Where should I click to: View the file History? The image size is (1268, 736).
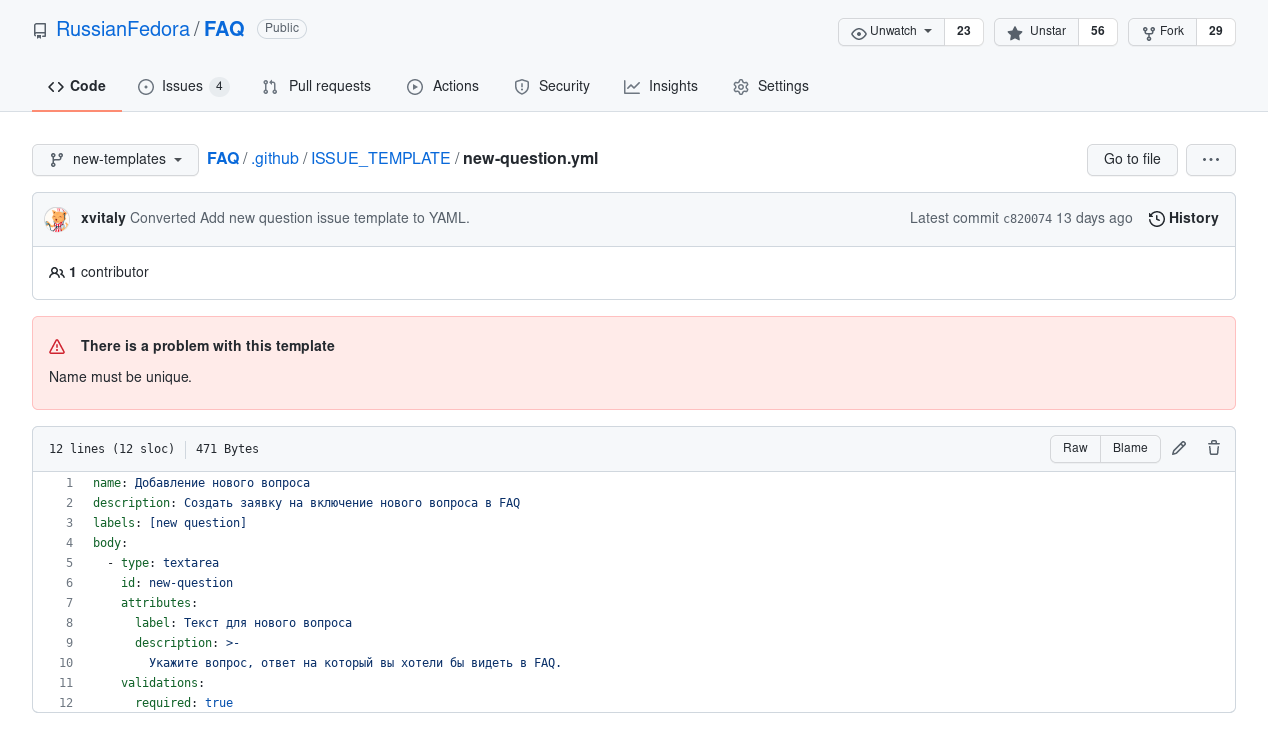click(x=1184, y=218)
